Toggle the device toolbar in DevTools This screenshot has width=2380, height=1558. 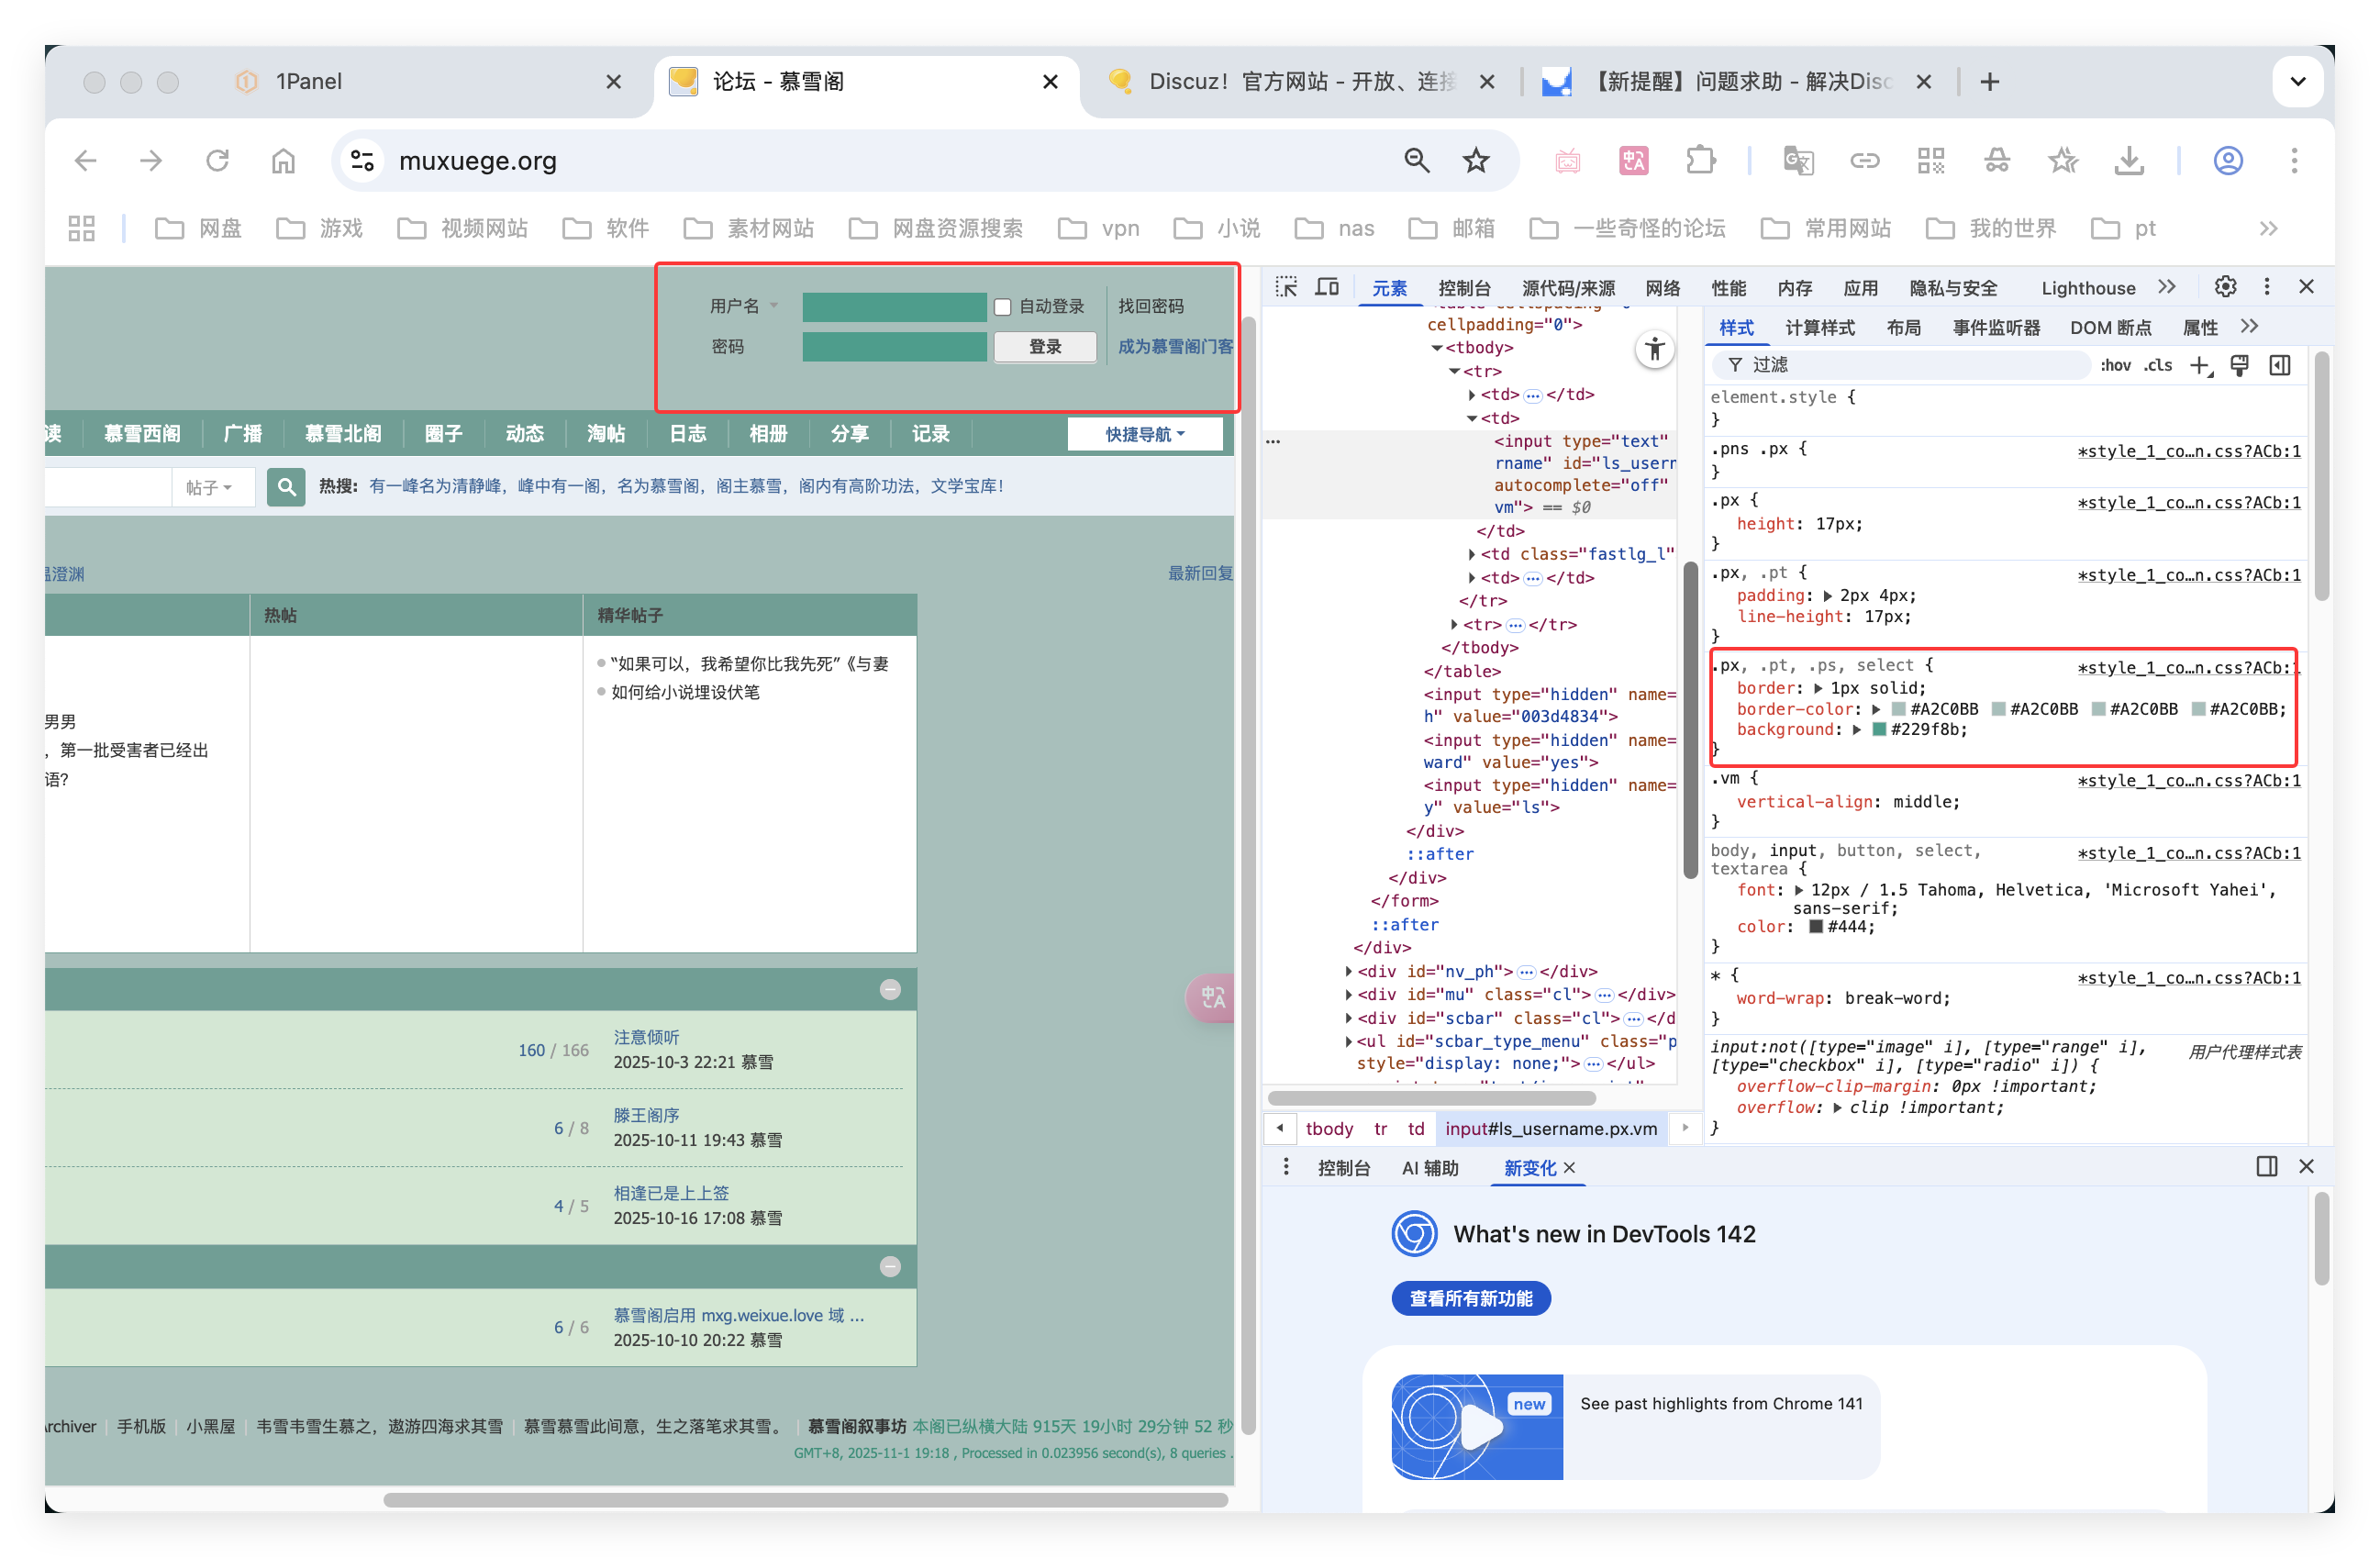(x=1327, y=287)
